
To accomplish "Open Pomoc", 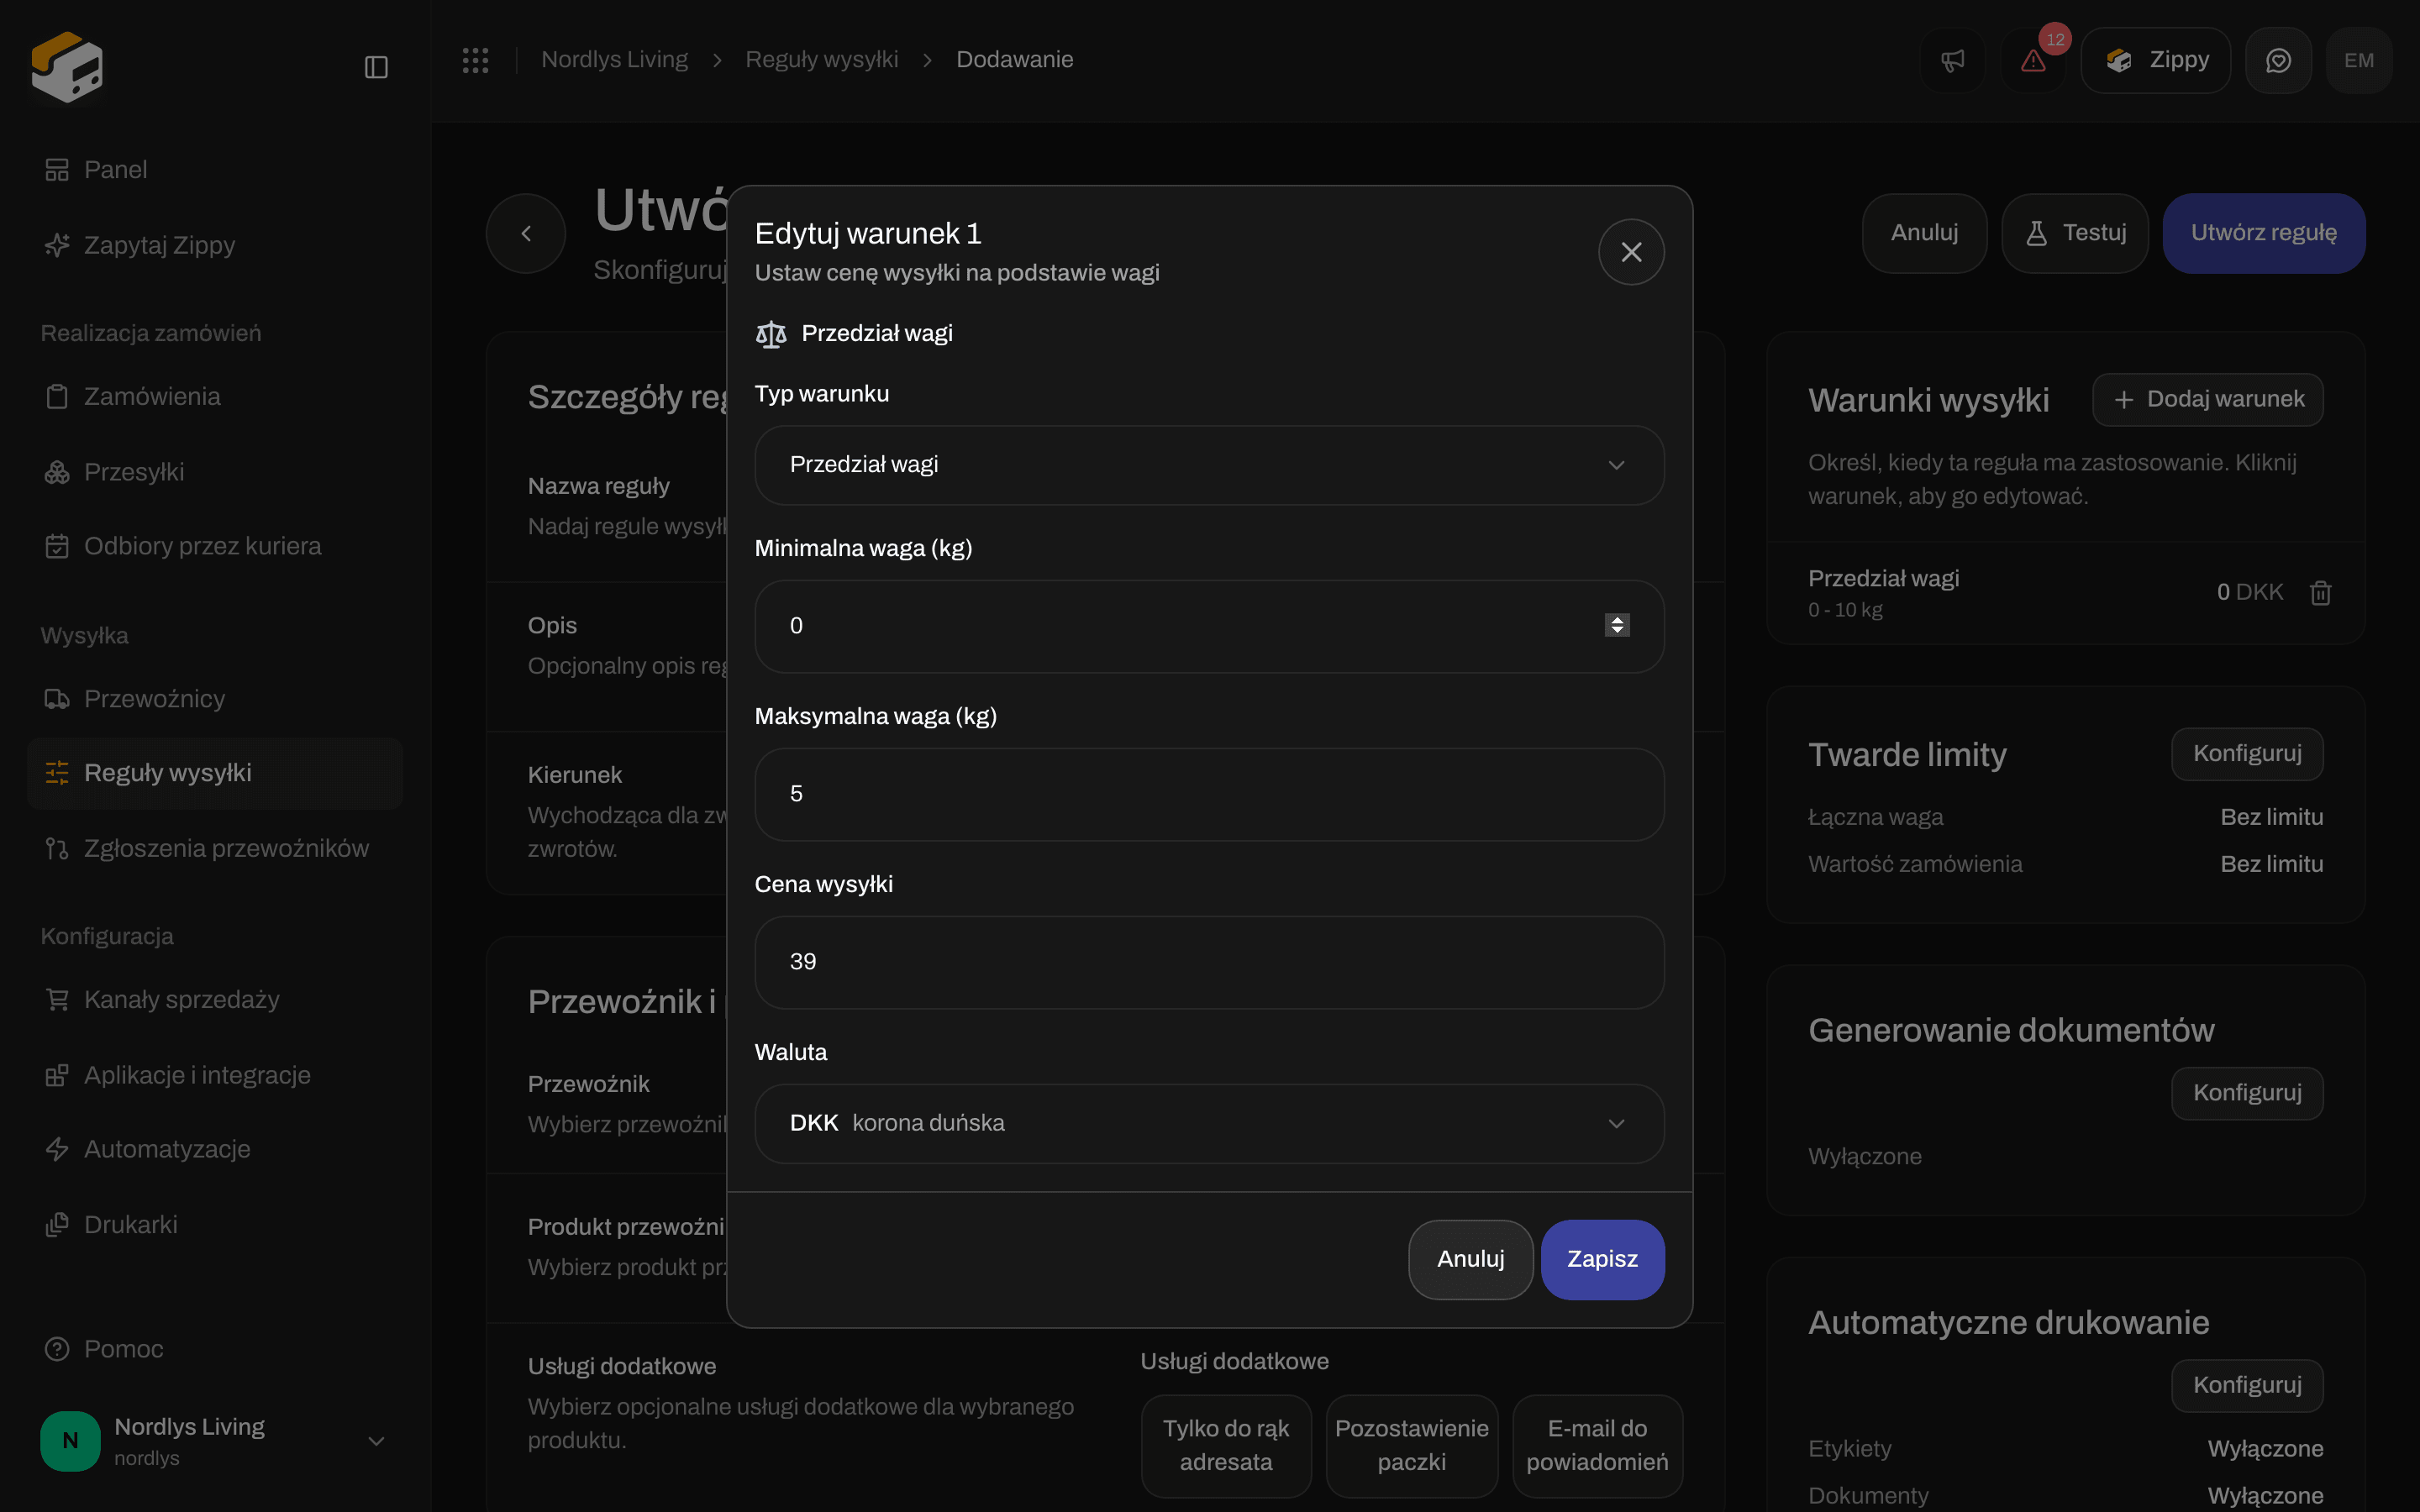I will coord(215,1349).
